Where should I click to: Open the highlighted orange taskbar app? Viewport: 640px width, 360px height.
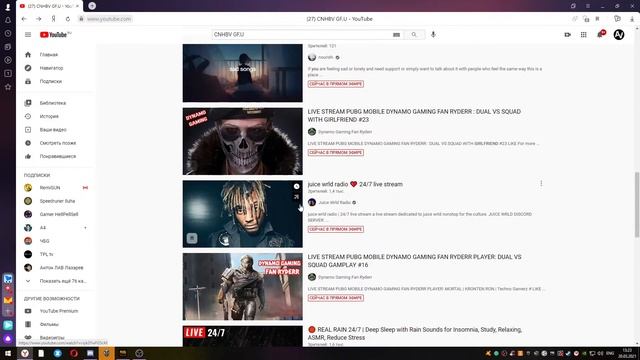(x=107, y=353)
